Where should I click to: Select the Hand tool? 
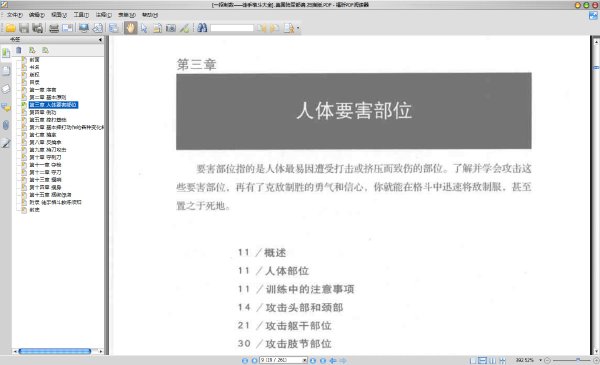click(130, 28)
